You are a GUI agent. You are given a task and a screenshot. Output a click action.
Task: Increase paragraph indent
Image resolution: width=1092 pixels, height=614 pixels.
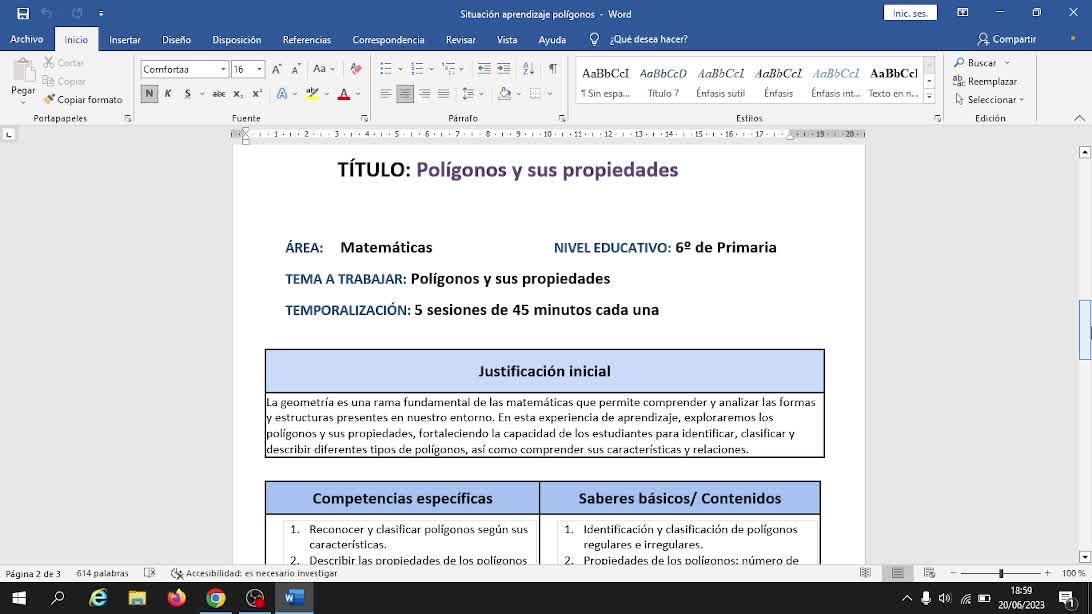[x=503, y=69]
